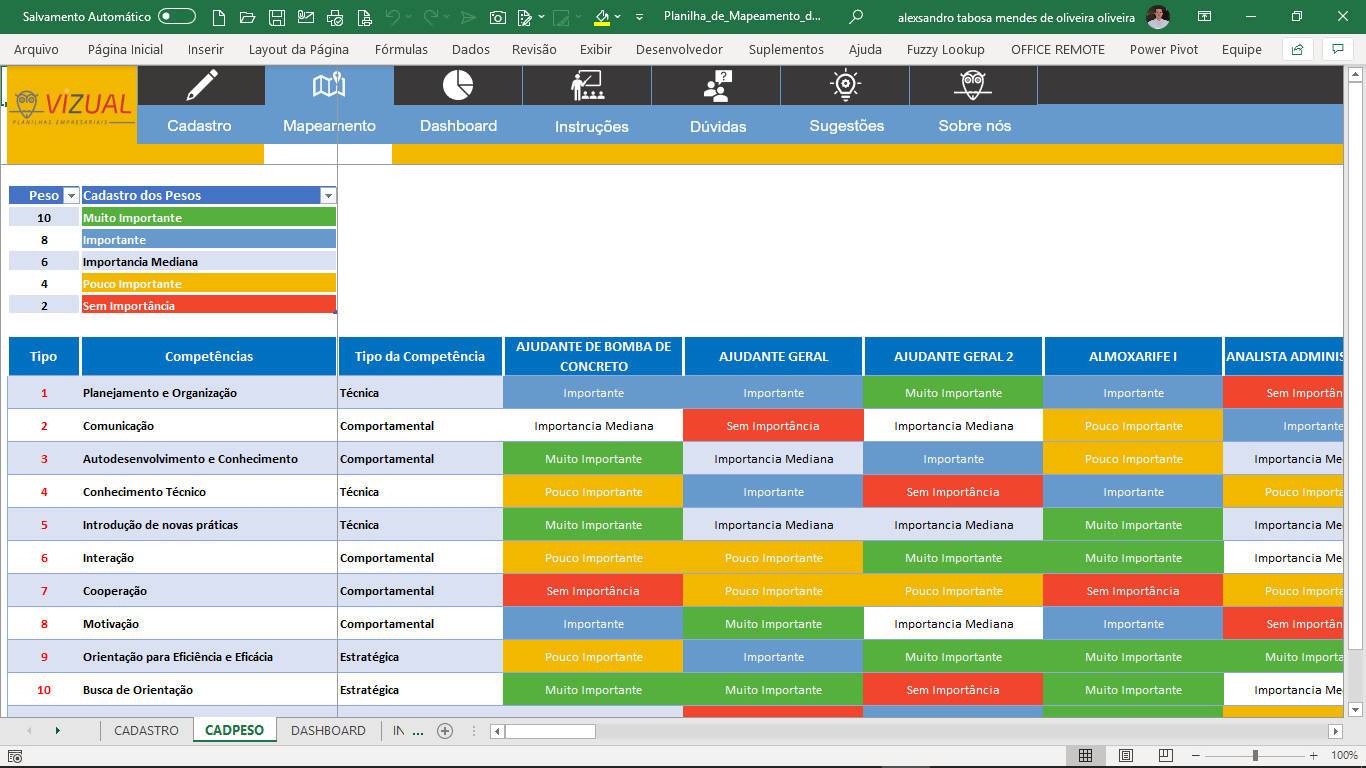Click the search magnifier in title bar
1366x768 pixels.
click(x=856, y=17)
